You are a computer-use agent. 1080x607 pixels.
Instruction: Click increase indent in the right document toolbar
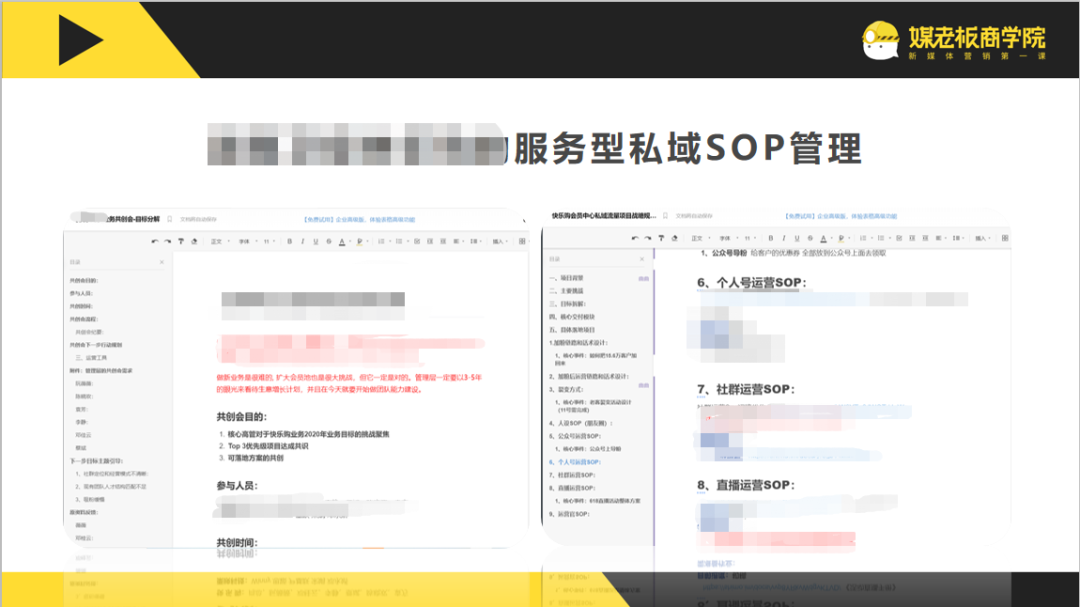pyautogui.click(x=925, y=238)
